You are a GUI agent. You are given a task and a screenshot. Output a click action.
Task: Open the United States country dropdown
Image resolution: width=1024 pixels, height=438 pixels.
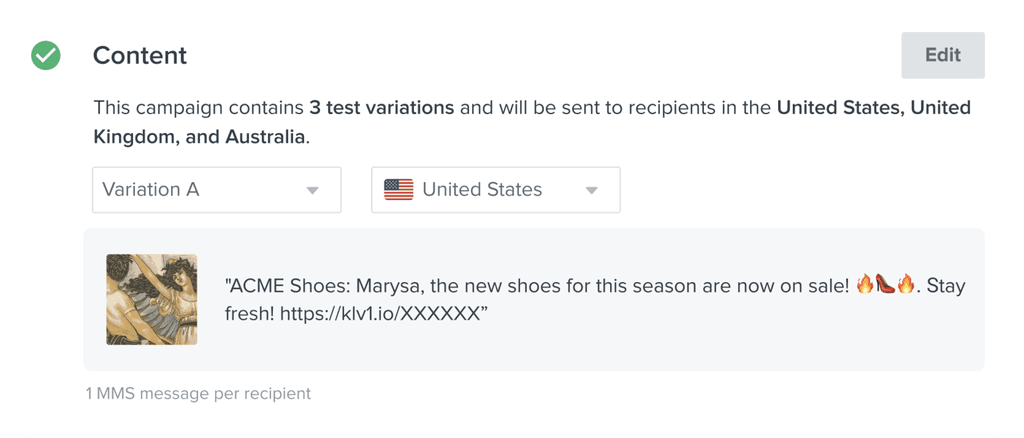tap(496, 190)
